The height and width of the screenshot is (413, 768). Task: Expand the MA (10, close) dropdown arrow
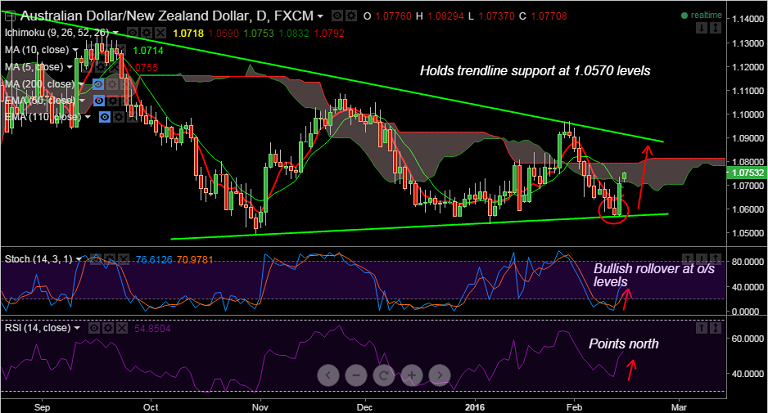[x=75, y=50]
